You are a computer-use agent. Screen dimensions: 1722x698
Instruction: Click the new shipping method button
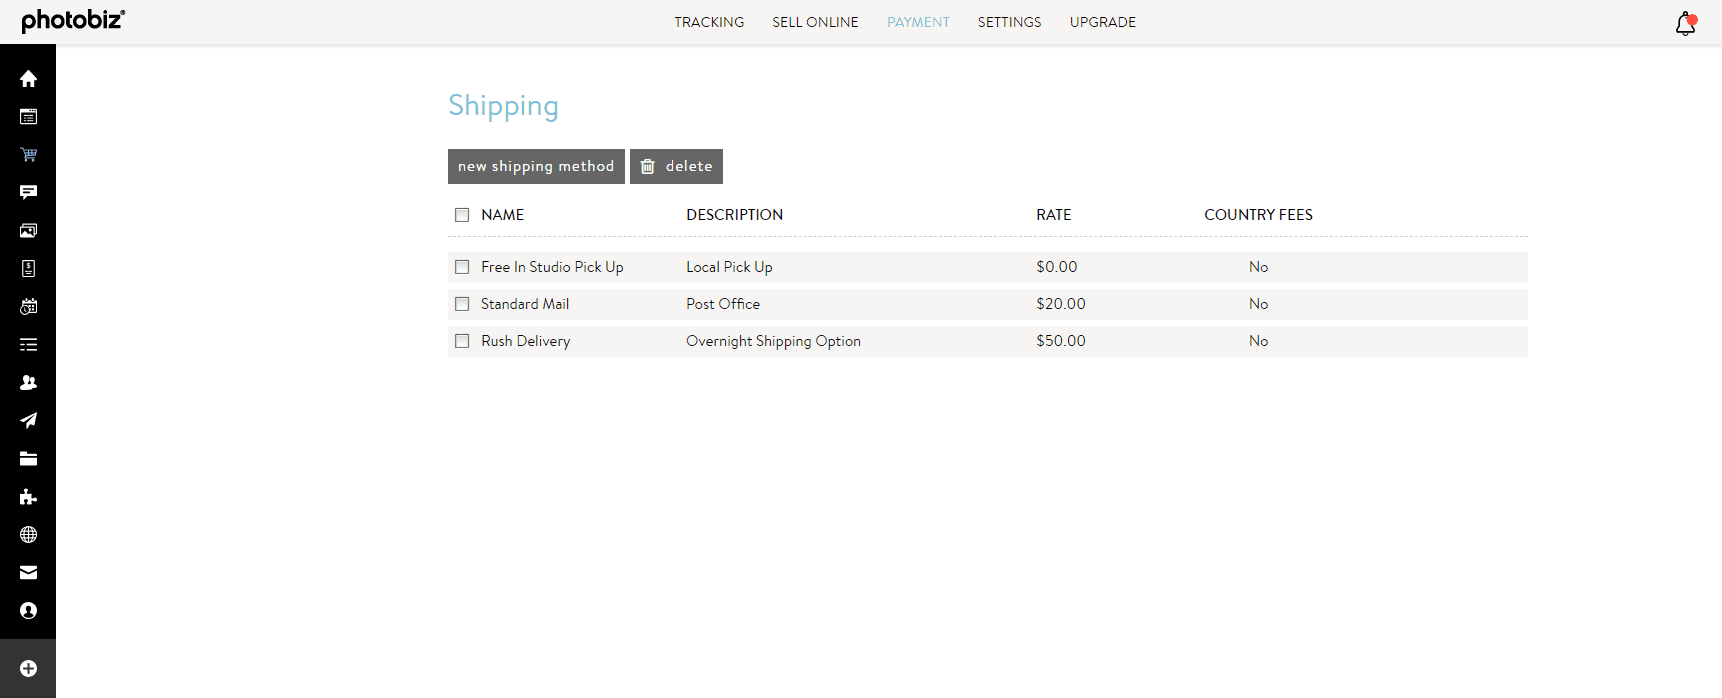pyautogui.click(x=536, y=166)
